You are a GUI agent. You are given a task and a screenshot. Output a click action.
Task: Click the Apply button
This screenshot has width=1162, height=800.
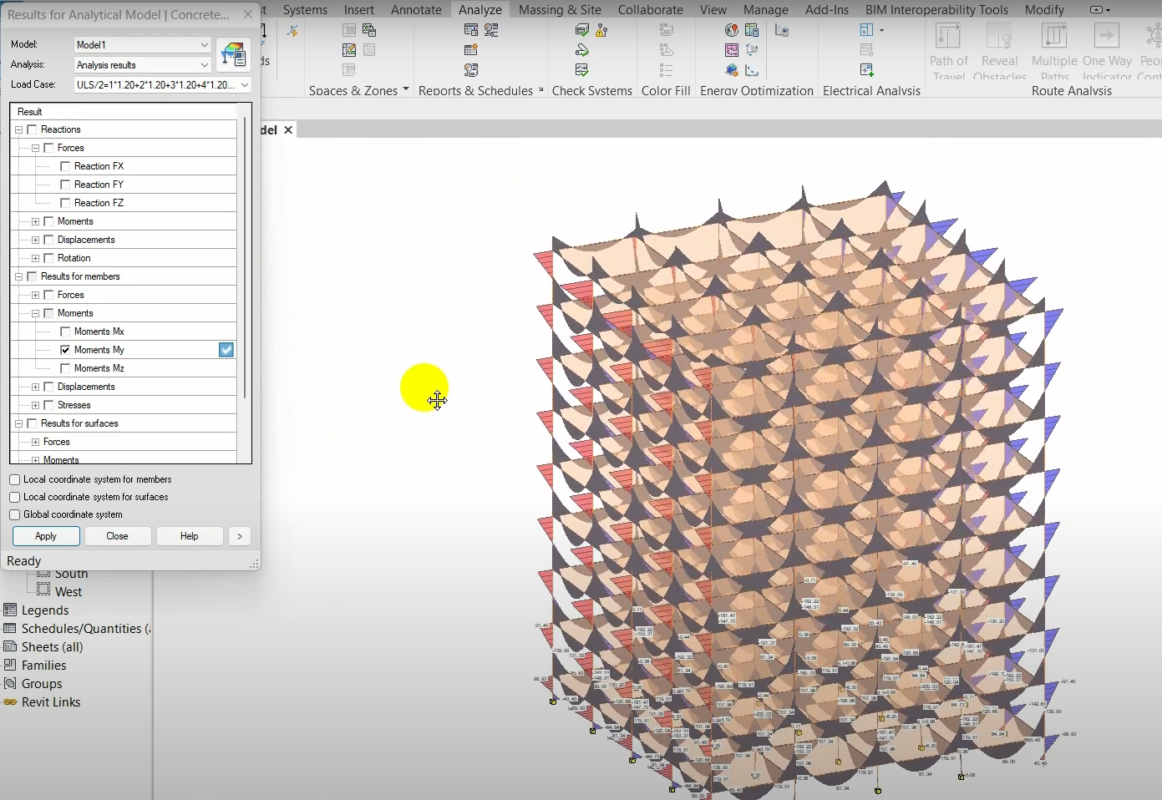point(45,536)
